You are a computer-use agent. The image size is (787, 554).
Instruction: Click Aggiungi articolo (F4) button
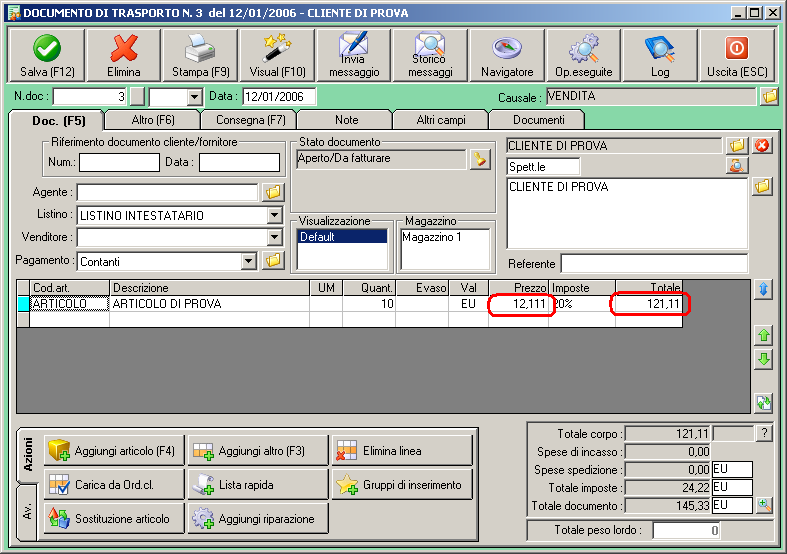pos(113,451)
